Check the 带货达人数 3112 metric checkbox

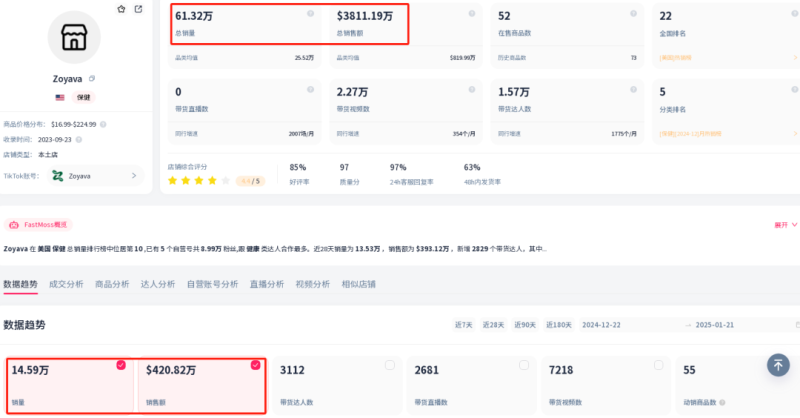click(389, 365)
